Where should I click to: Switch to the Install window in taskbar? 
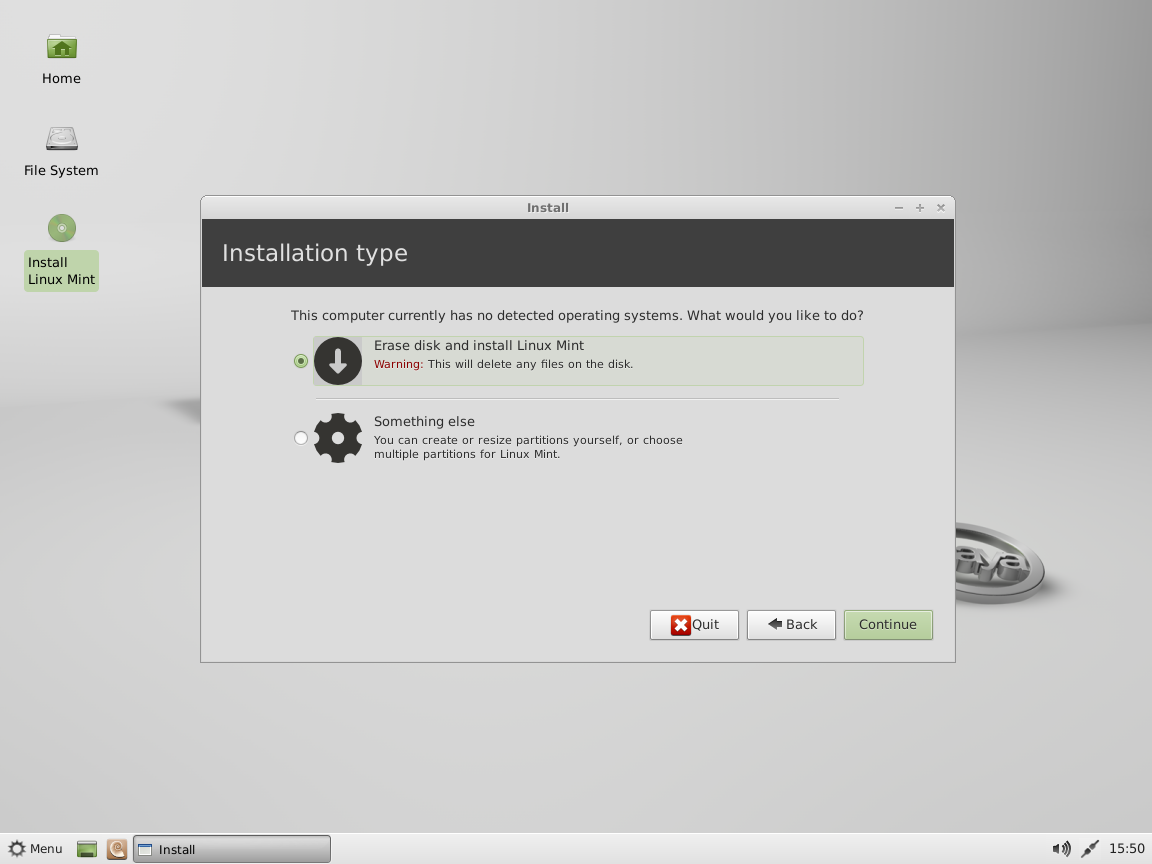[x=231, y=849]
